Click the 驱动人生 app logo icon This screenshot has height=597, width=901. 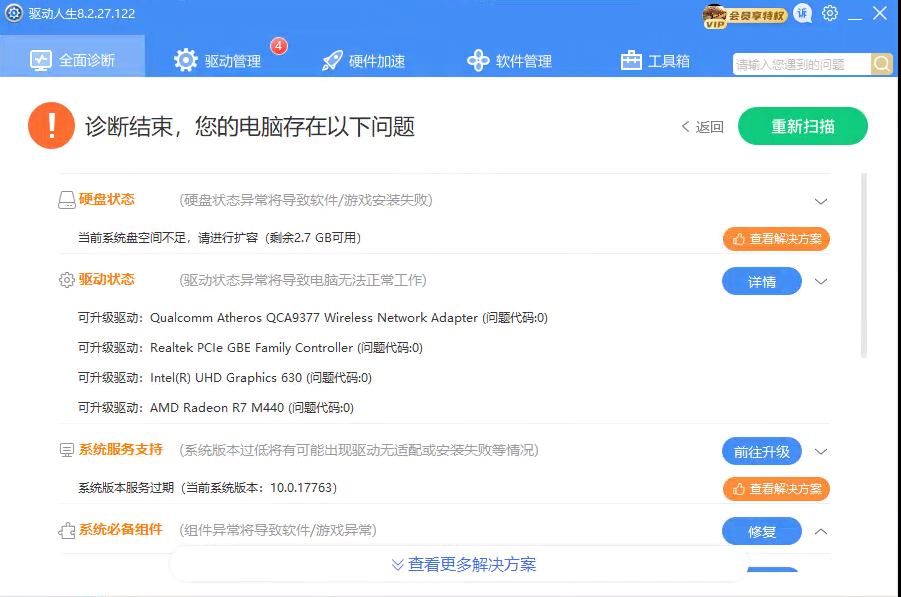(x=14, y=13)
